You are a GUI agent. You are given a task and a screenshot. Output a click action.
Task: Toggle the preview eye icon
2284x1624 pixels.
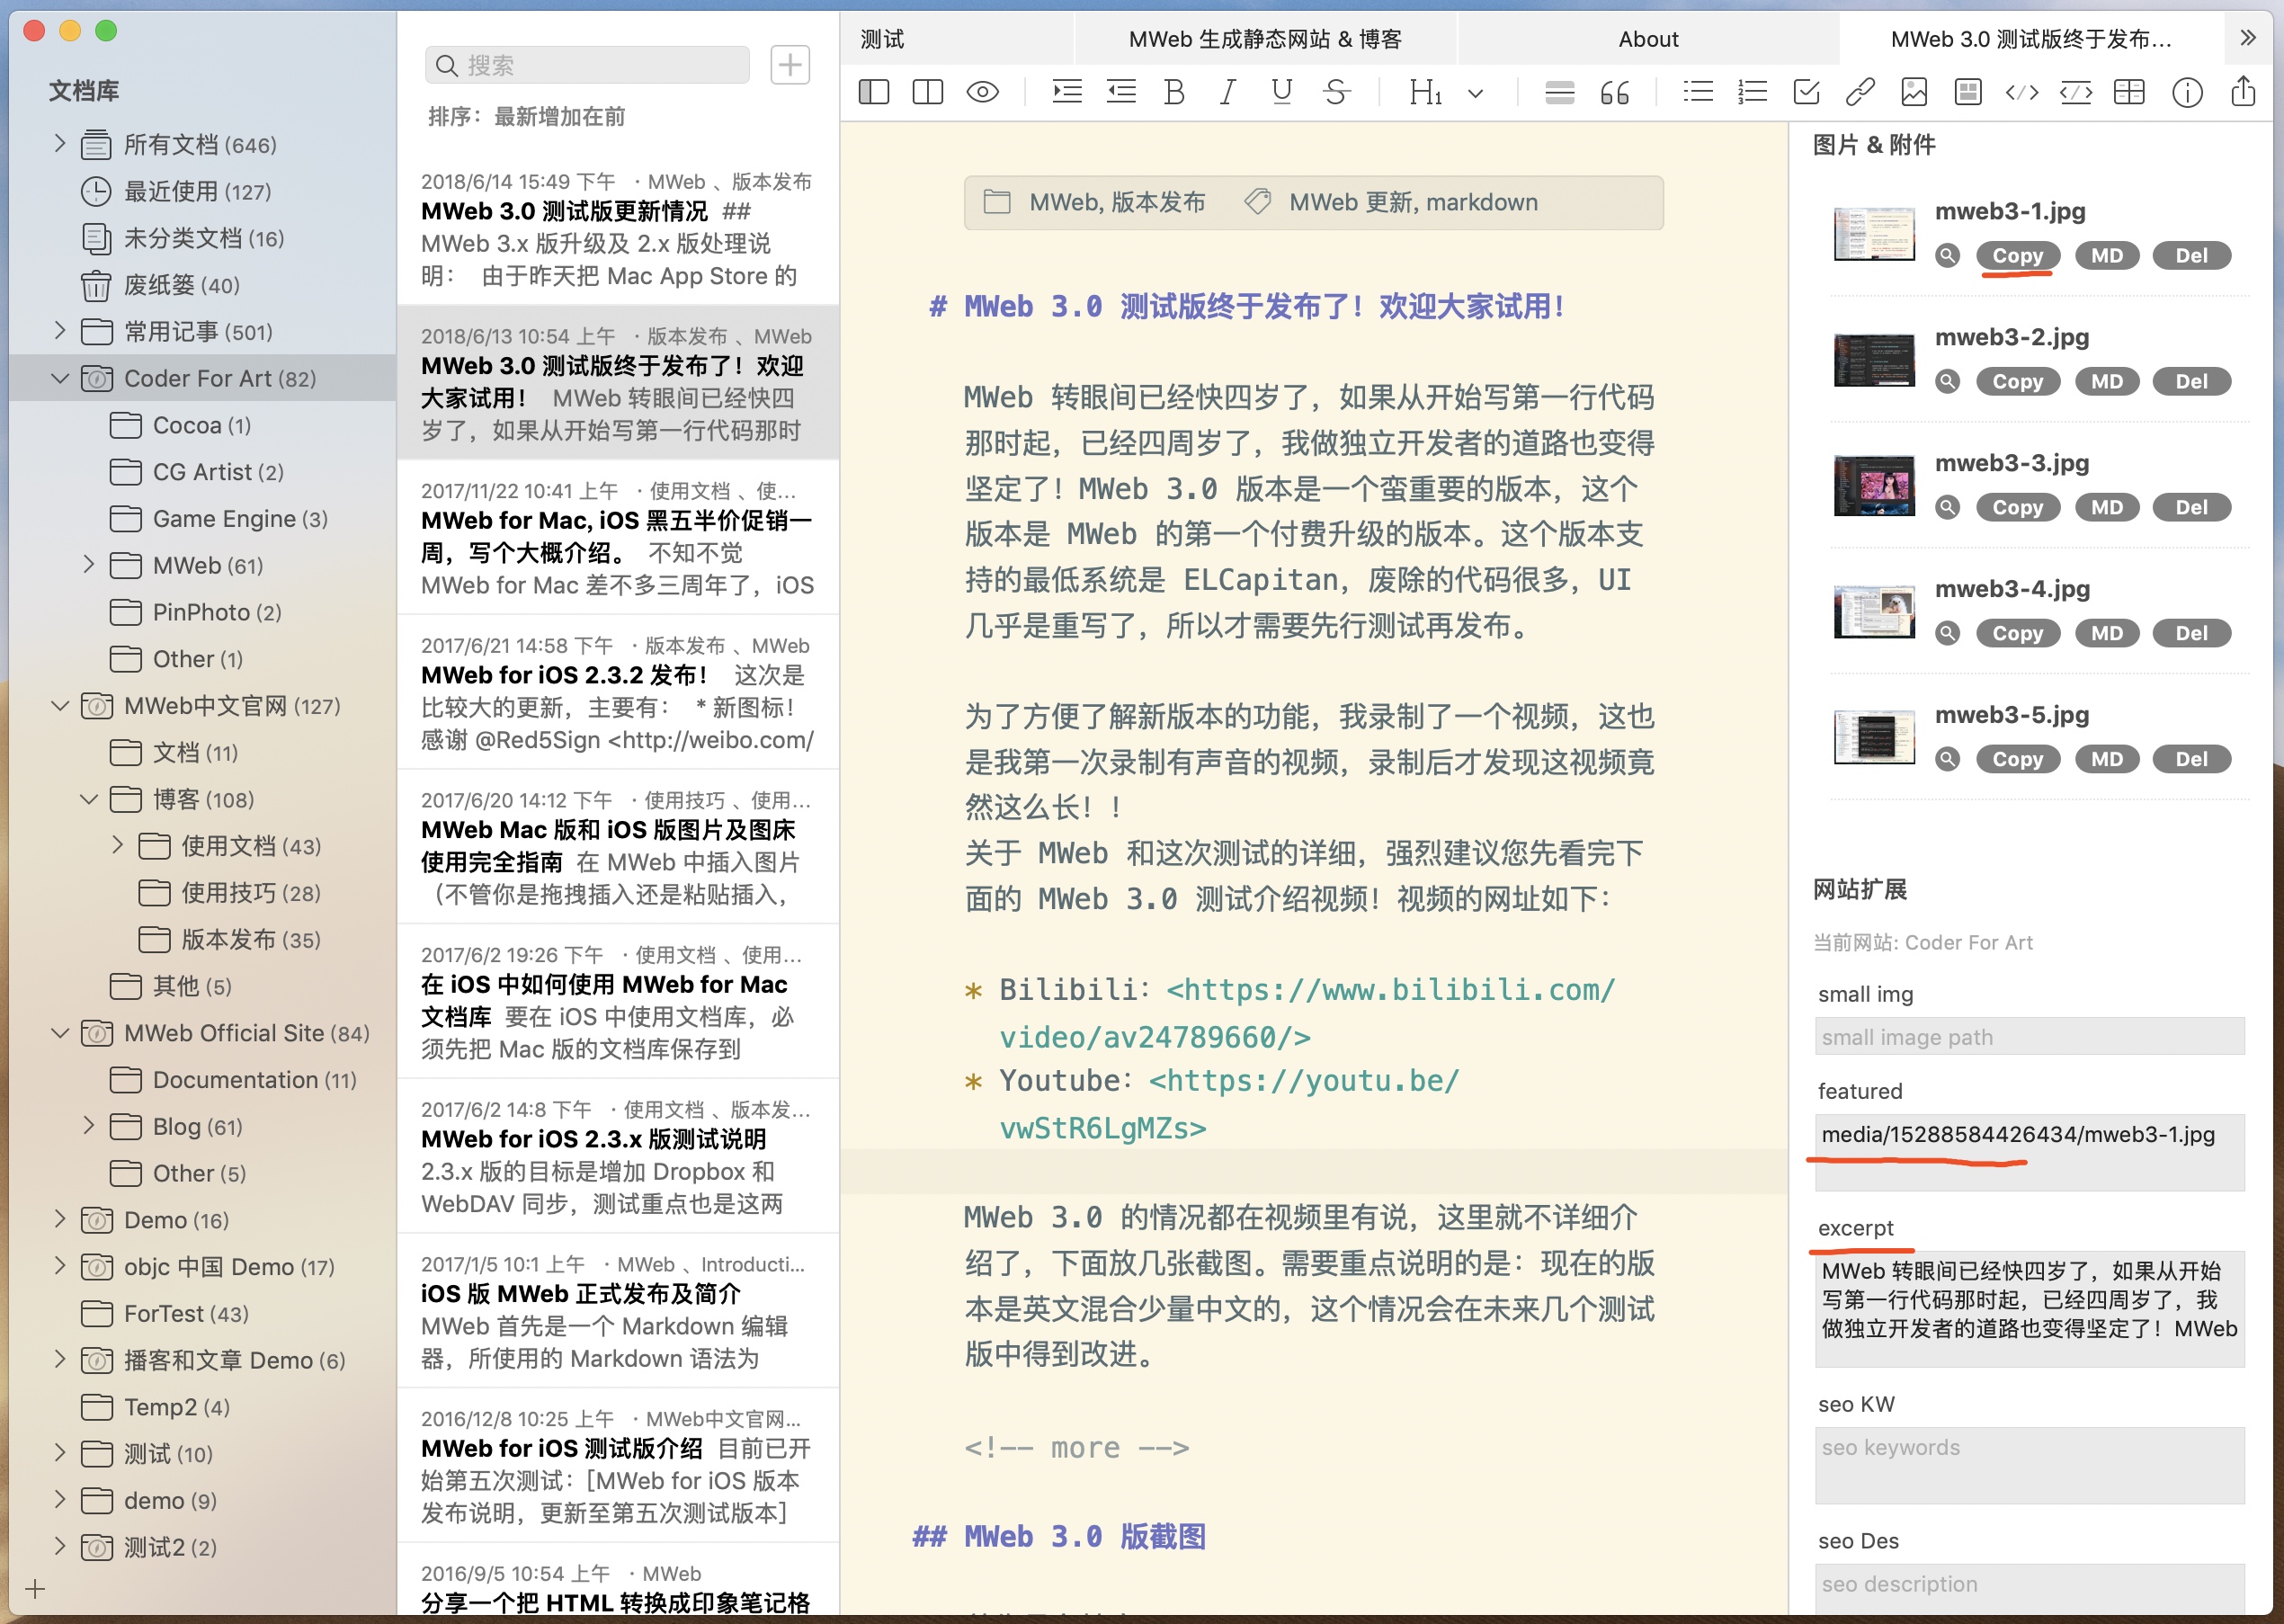coord(982,93)
